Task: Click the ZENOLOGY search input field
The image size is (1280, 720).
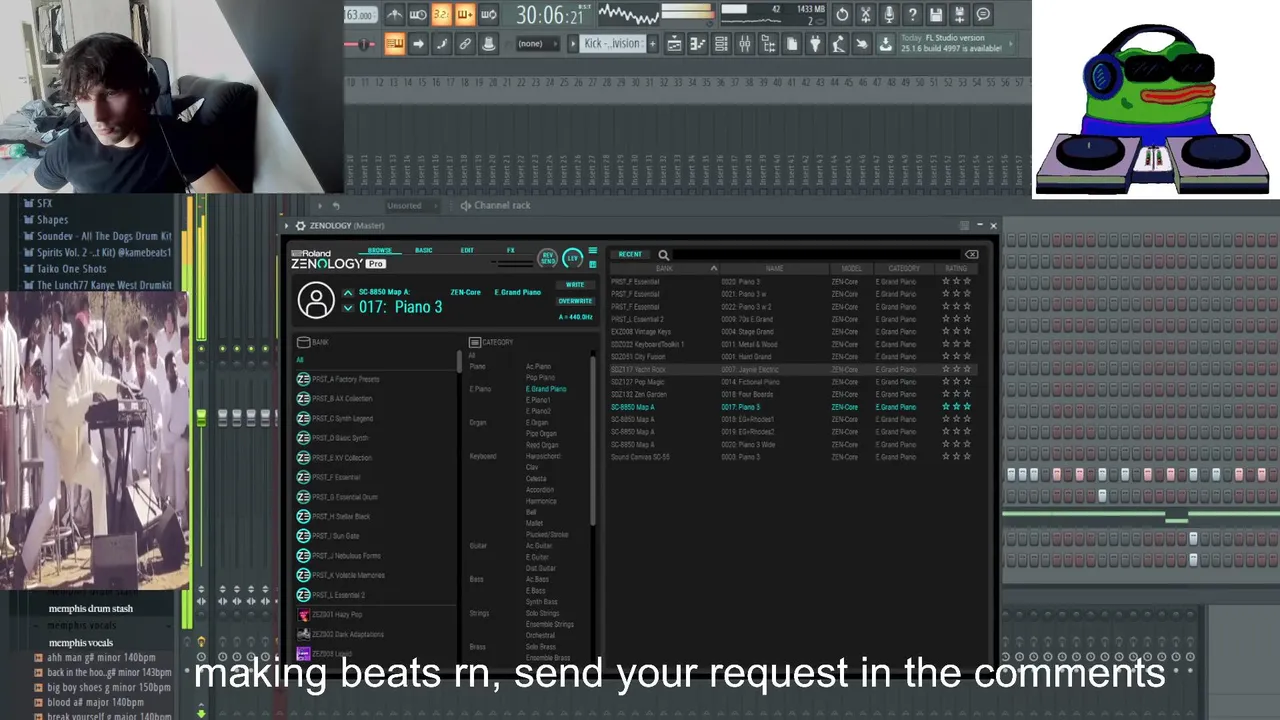Action: pyautogui.click(x=818, y=255)
